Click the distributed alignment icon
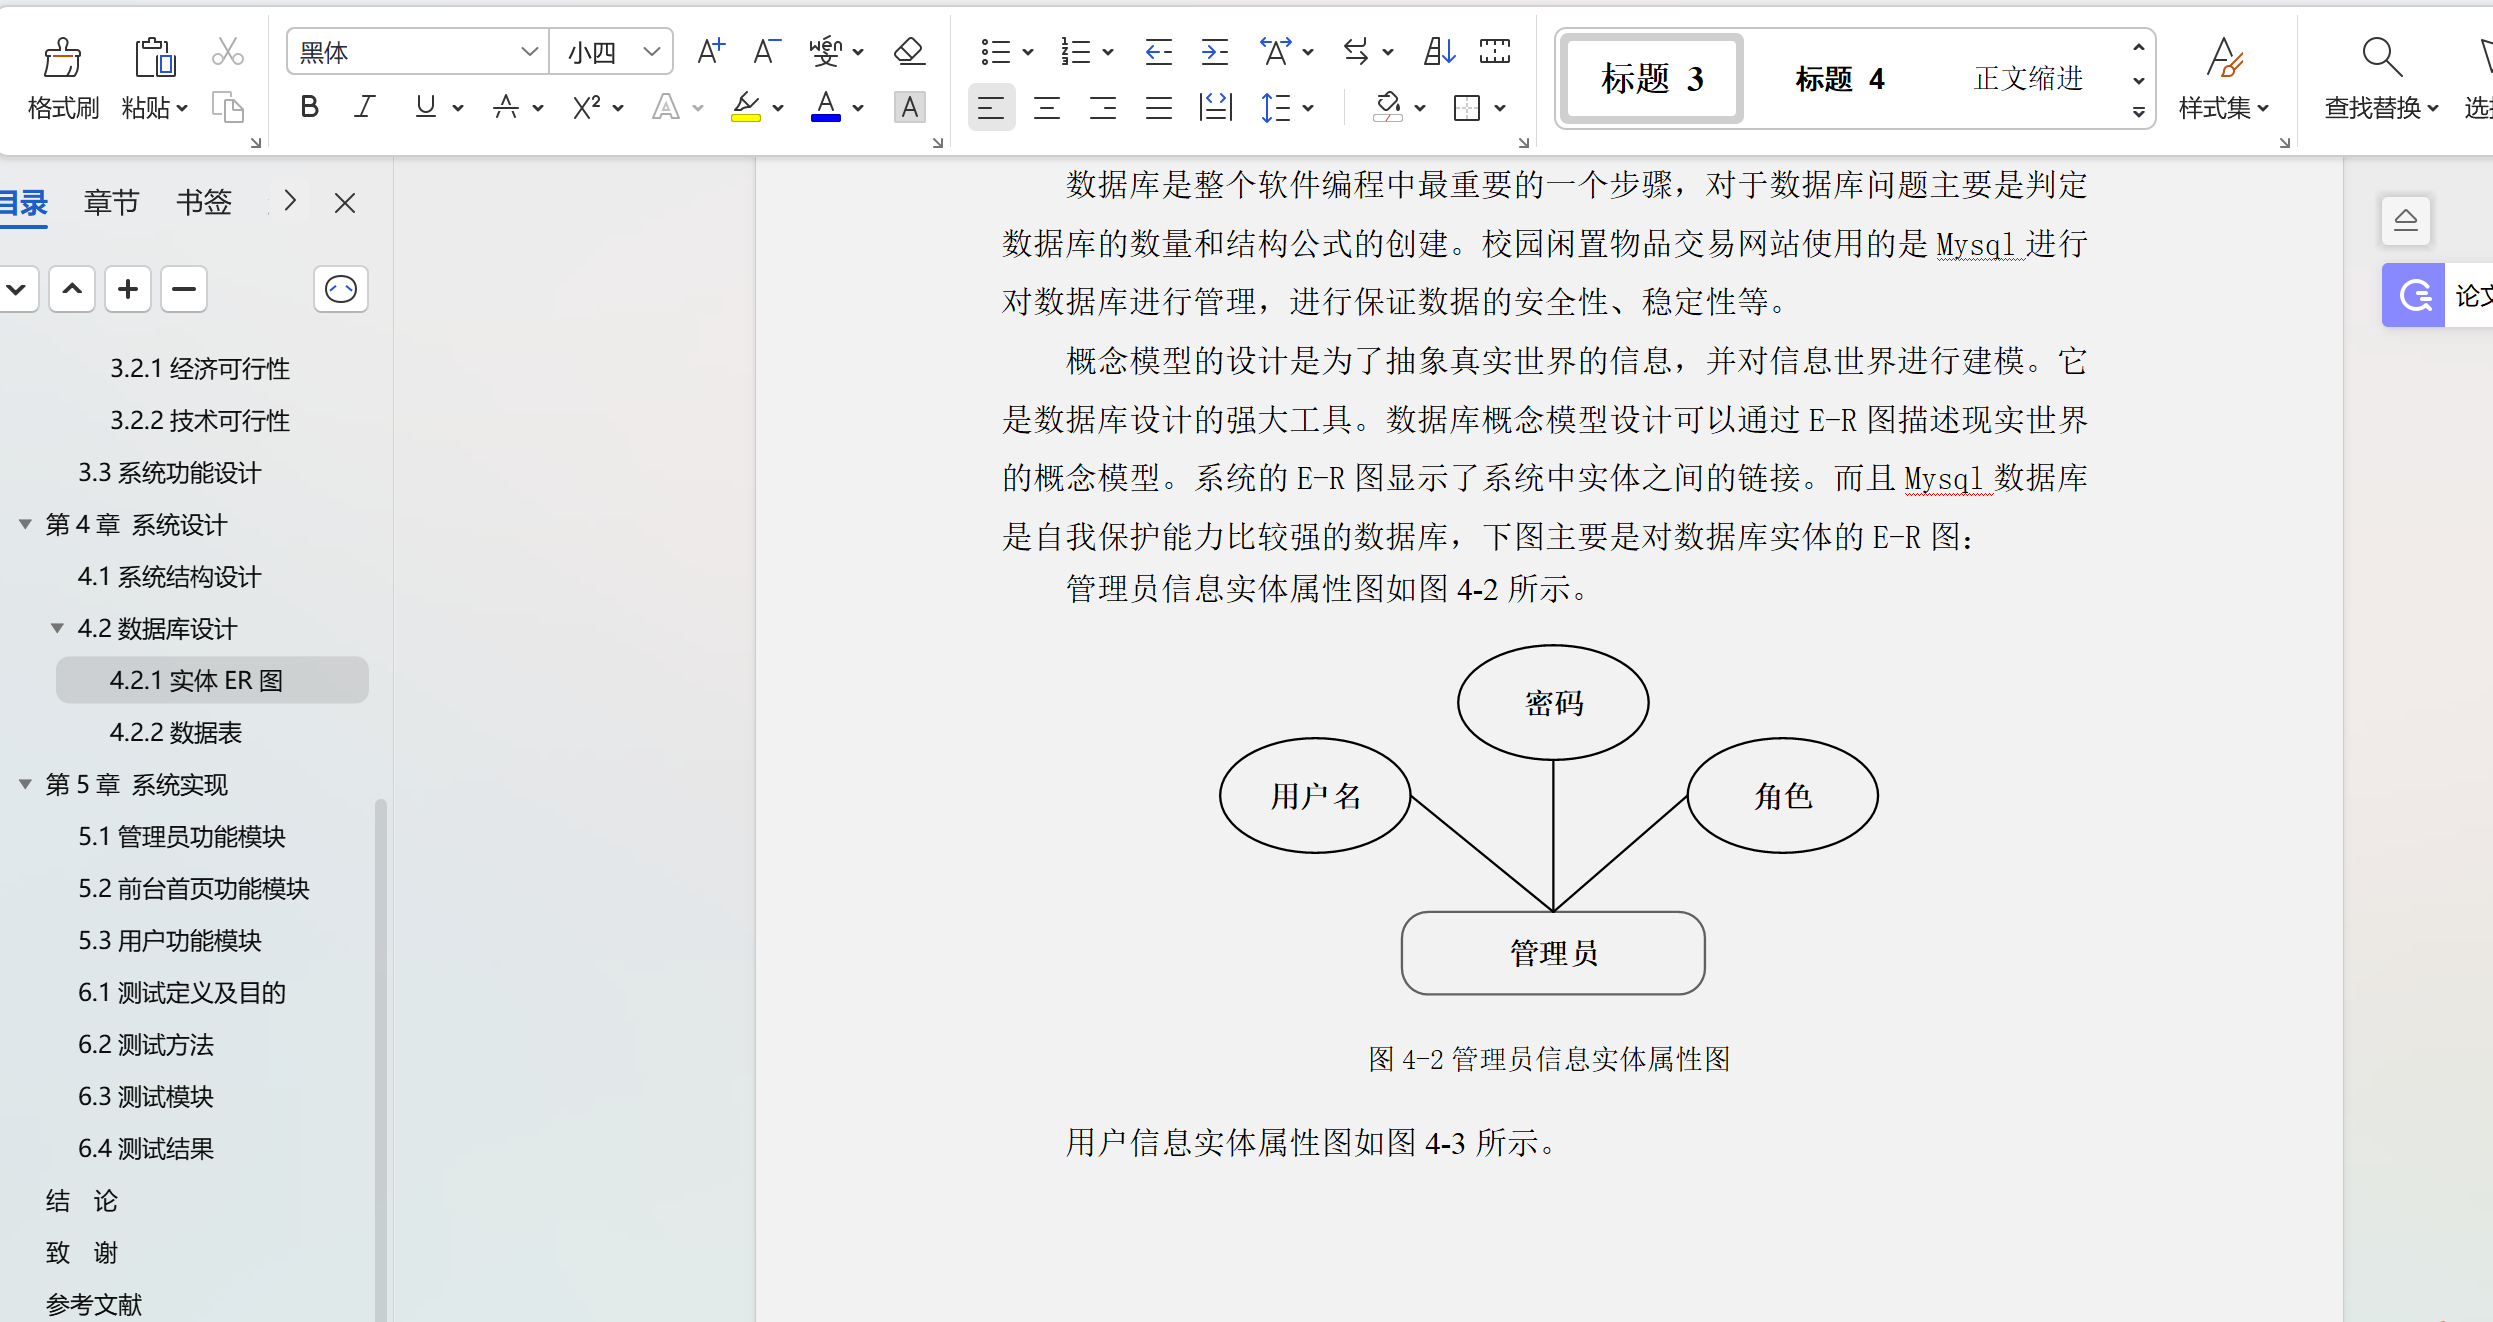This screenshot has height=1322, width=2493. pyautogui.click(x=1215, y=106)
